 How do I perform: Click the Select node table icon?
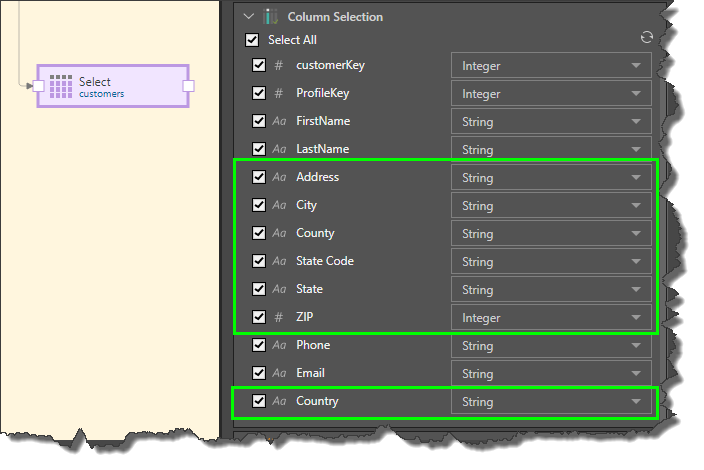click(x=61, y=86)
